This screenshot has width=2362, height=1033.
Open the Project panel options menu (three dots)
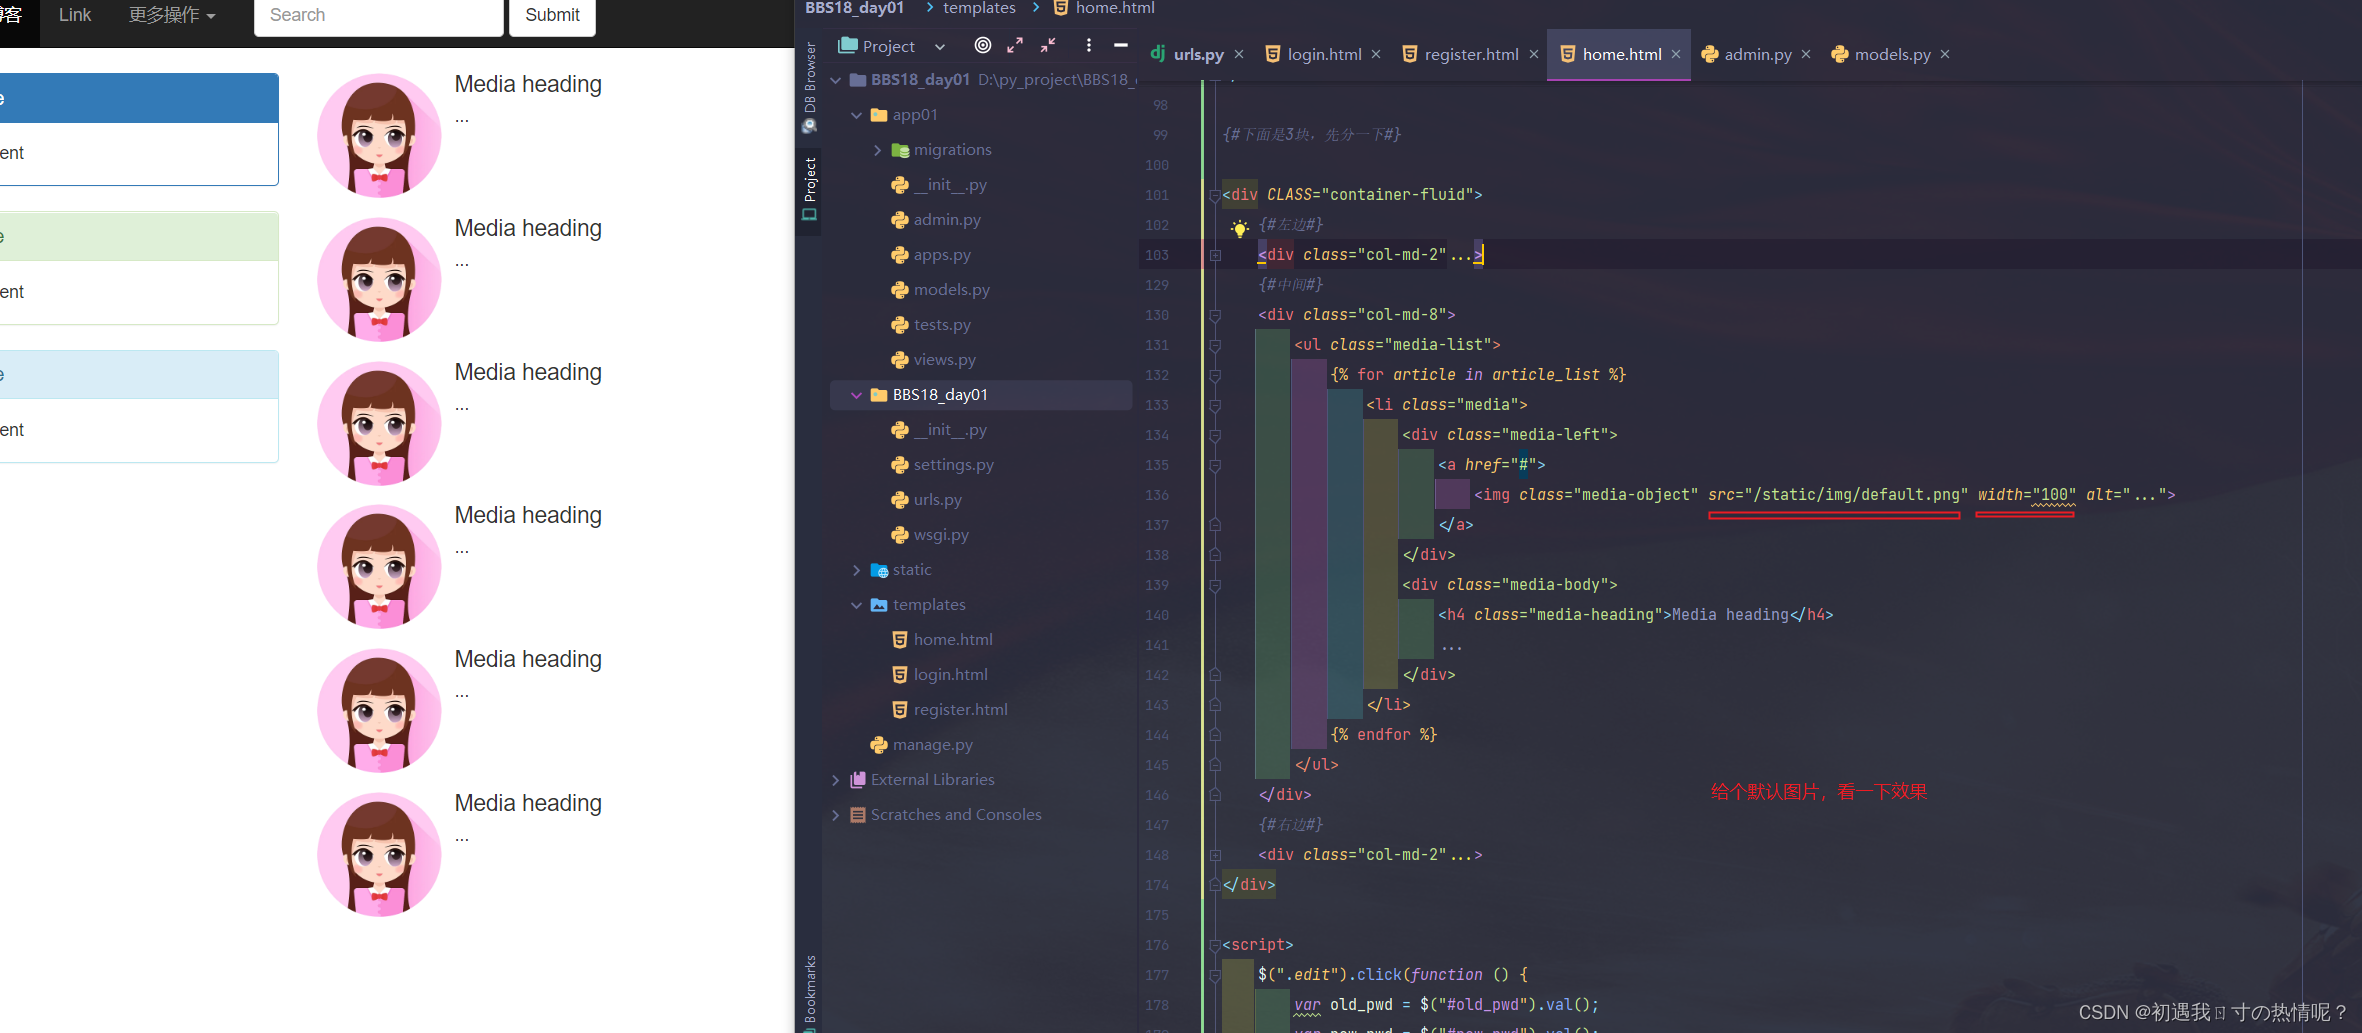point(1089,45)
